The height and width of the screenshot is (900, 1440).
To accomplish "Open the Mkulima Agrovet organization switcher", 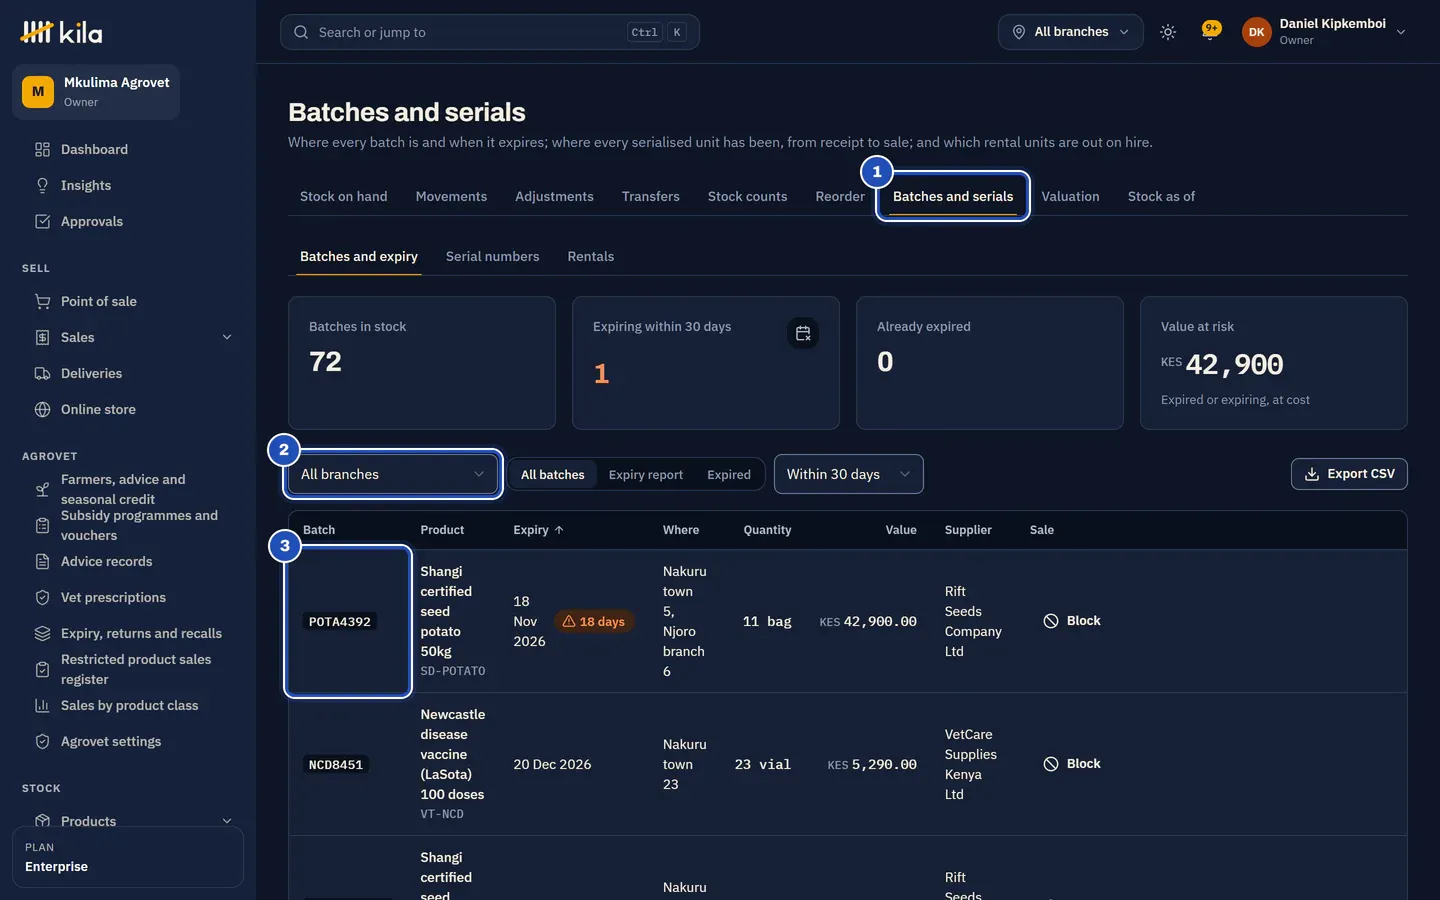I will pos(96,92).
